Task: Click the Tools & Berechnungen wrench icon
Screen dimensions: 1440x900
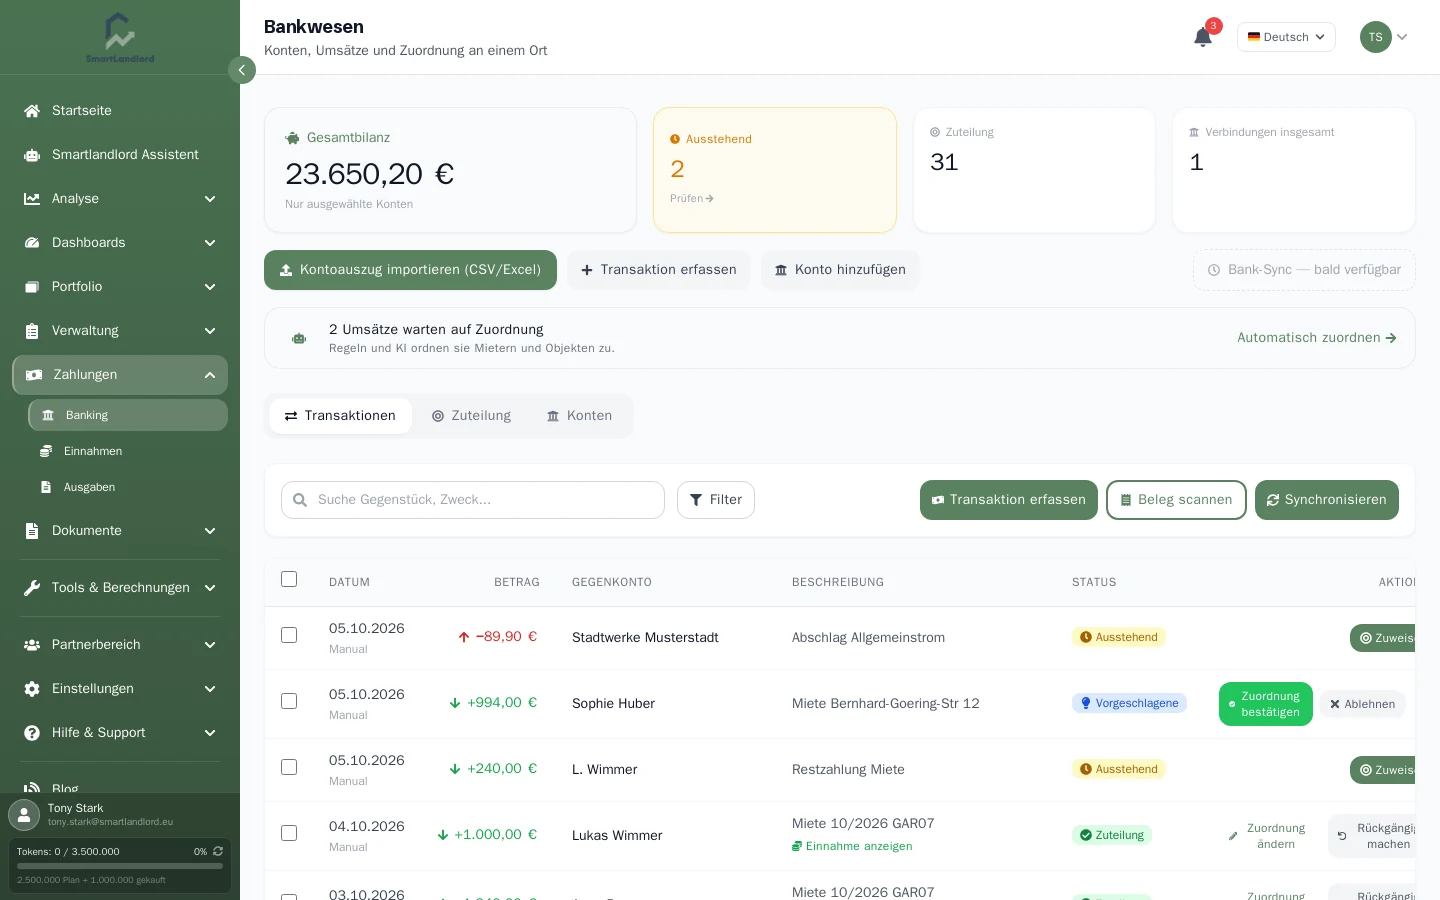Action: point(32,588)
